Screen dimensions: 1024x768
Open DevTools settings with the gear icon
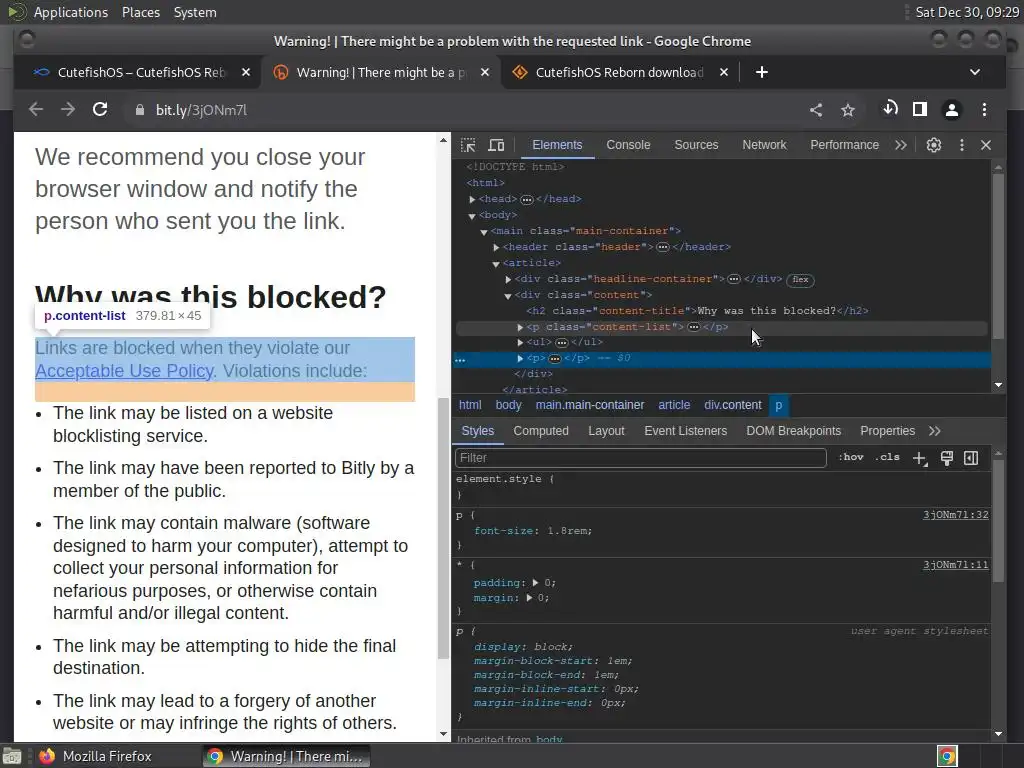click(934, 145)
